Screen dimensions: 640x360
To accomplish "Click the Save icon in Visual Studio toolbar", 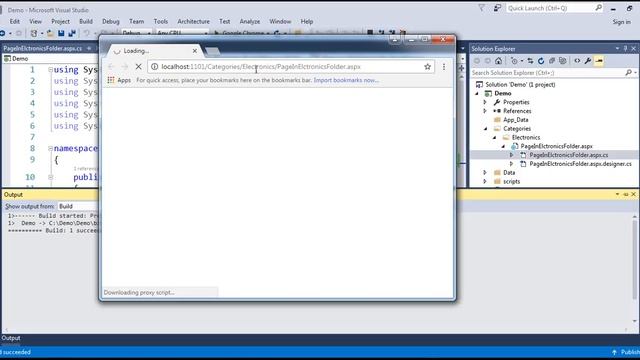I will (x=61, y=33).
